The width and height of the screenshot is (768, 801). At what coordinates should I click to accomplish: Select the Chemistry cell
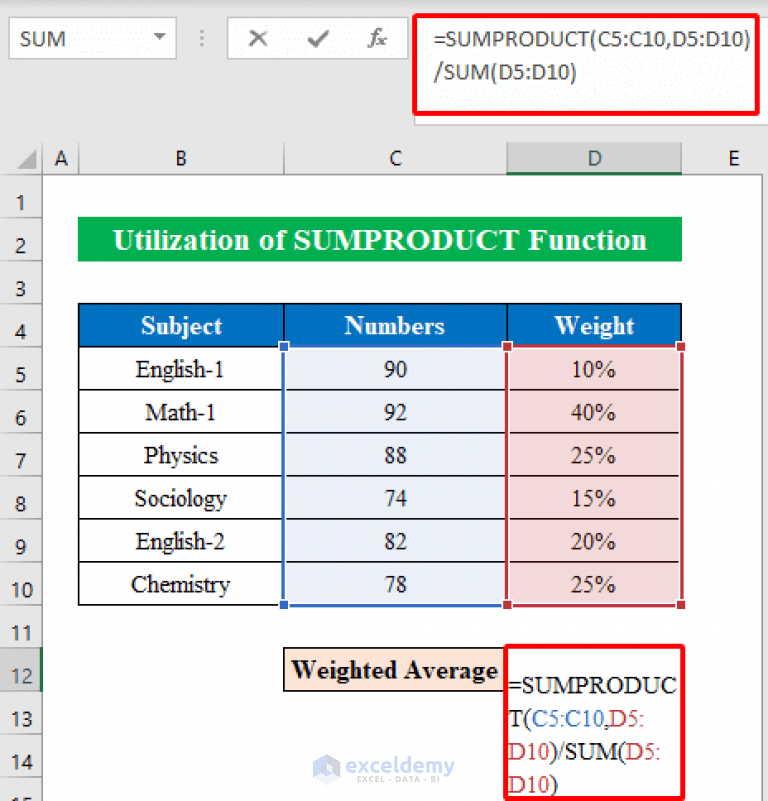181,584
